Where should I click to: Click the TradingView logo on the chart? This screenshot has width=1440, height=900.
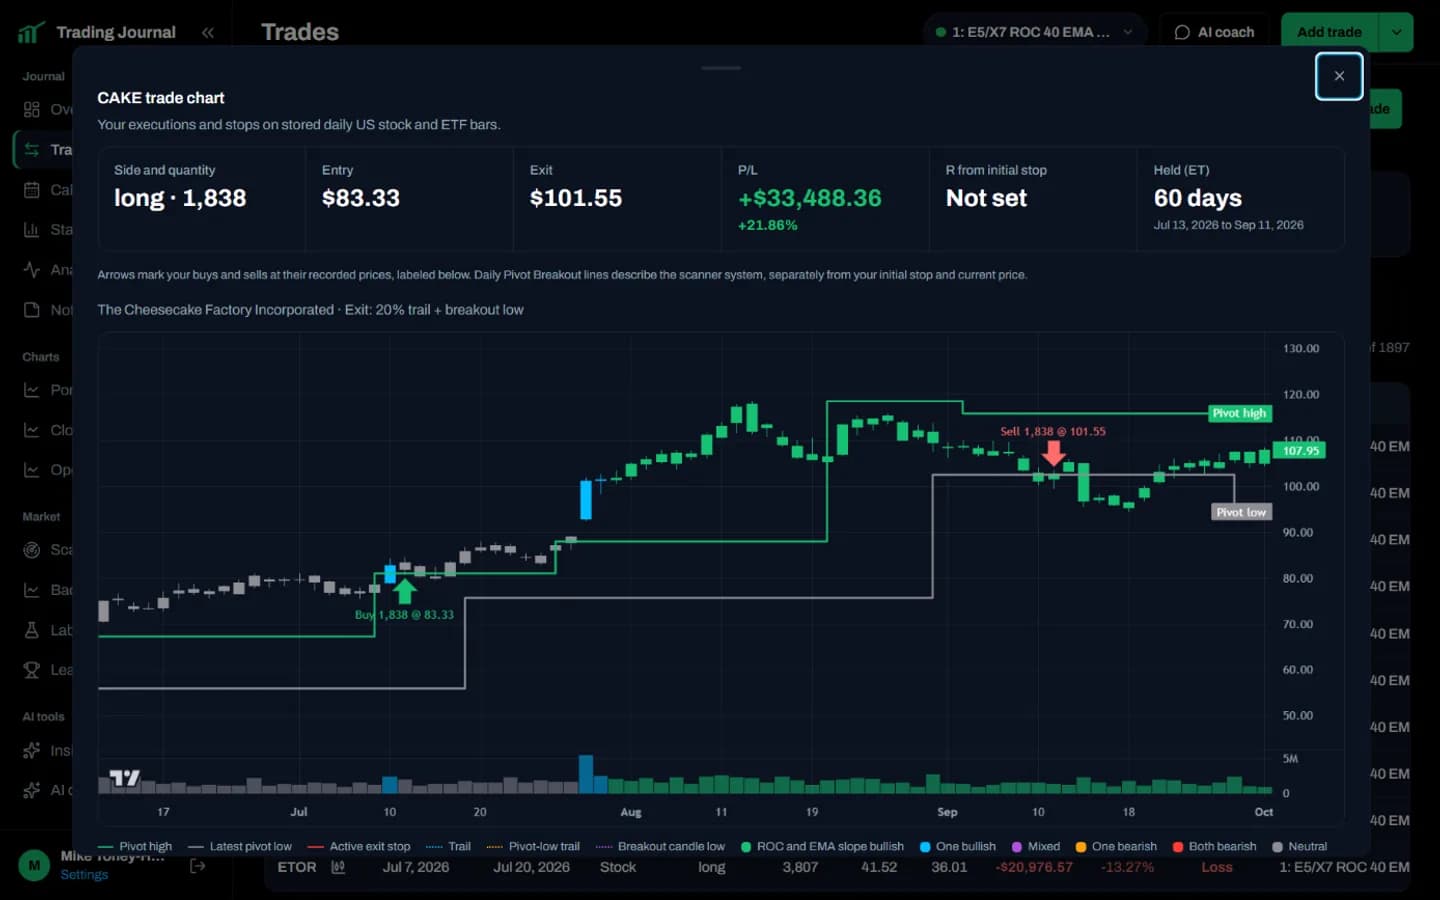[124, 778]
